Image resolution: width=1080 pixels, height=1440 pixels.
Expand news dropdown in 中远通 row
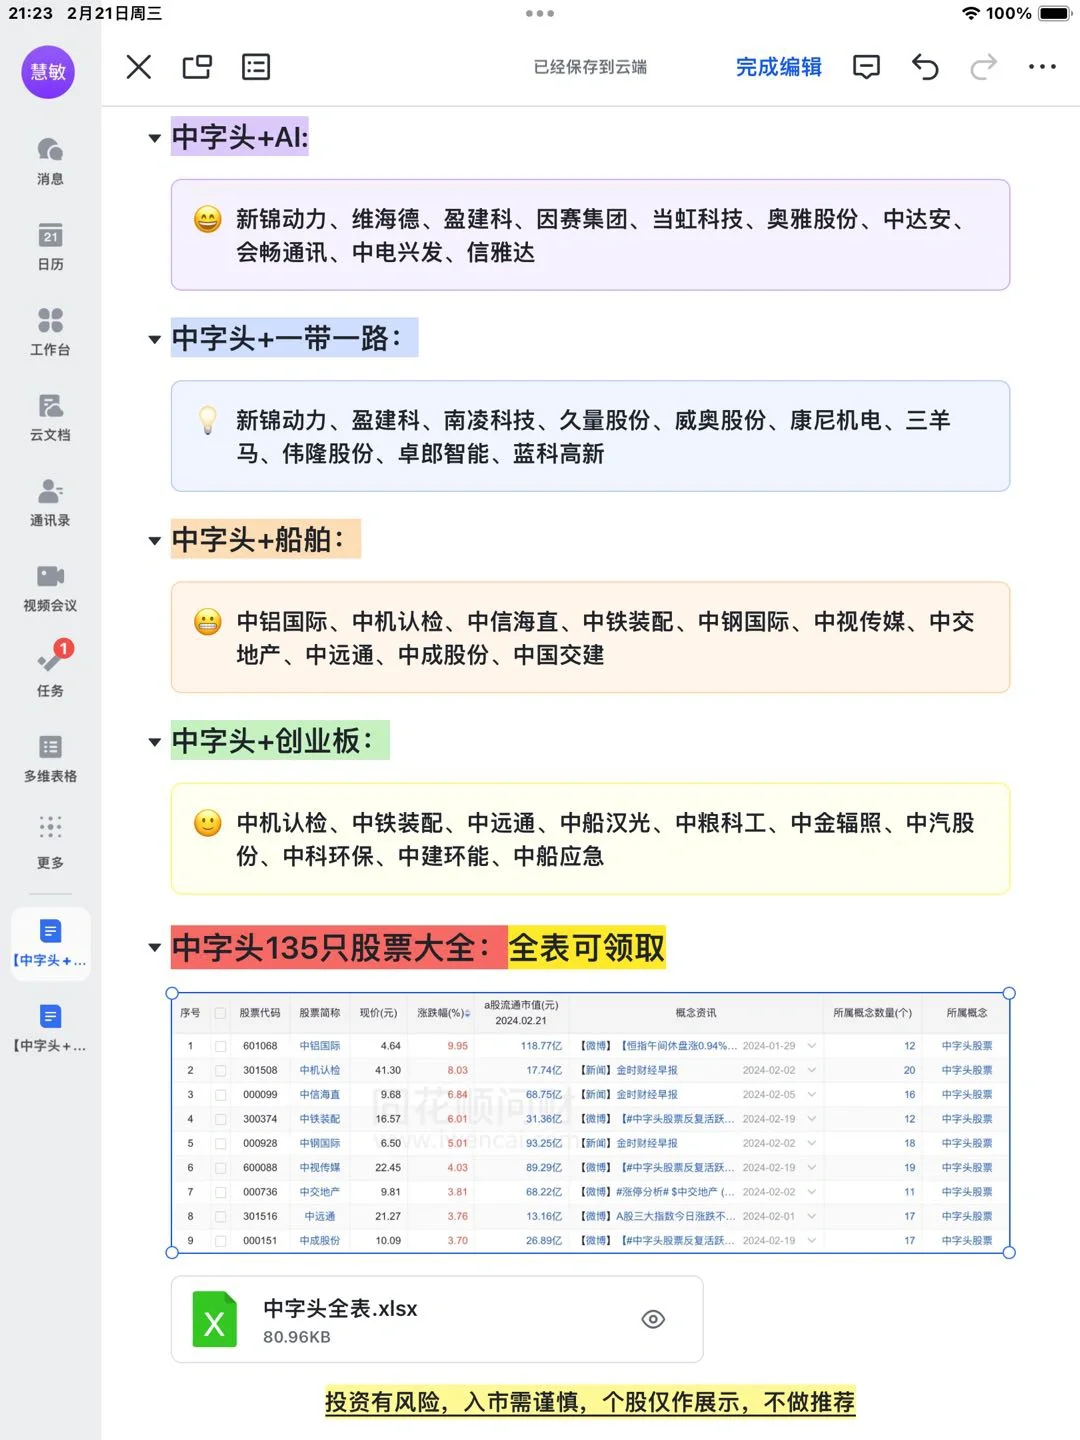pos(811,1216)
